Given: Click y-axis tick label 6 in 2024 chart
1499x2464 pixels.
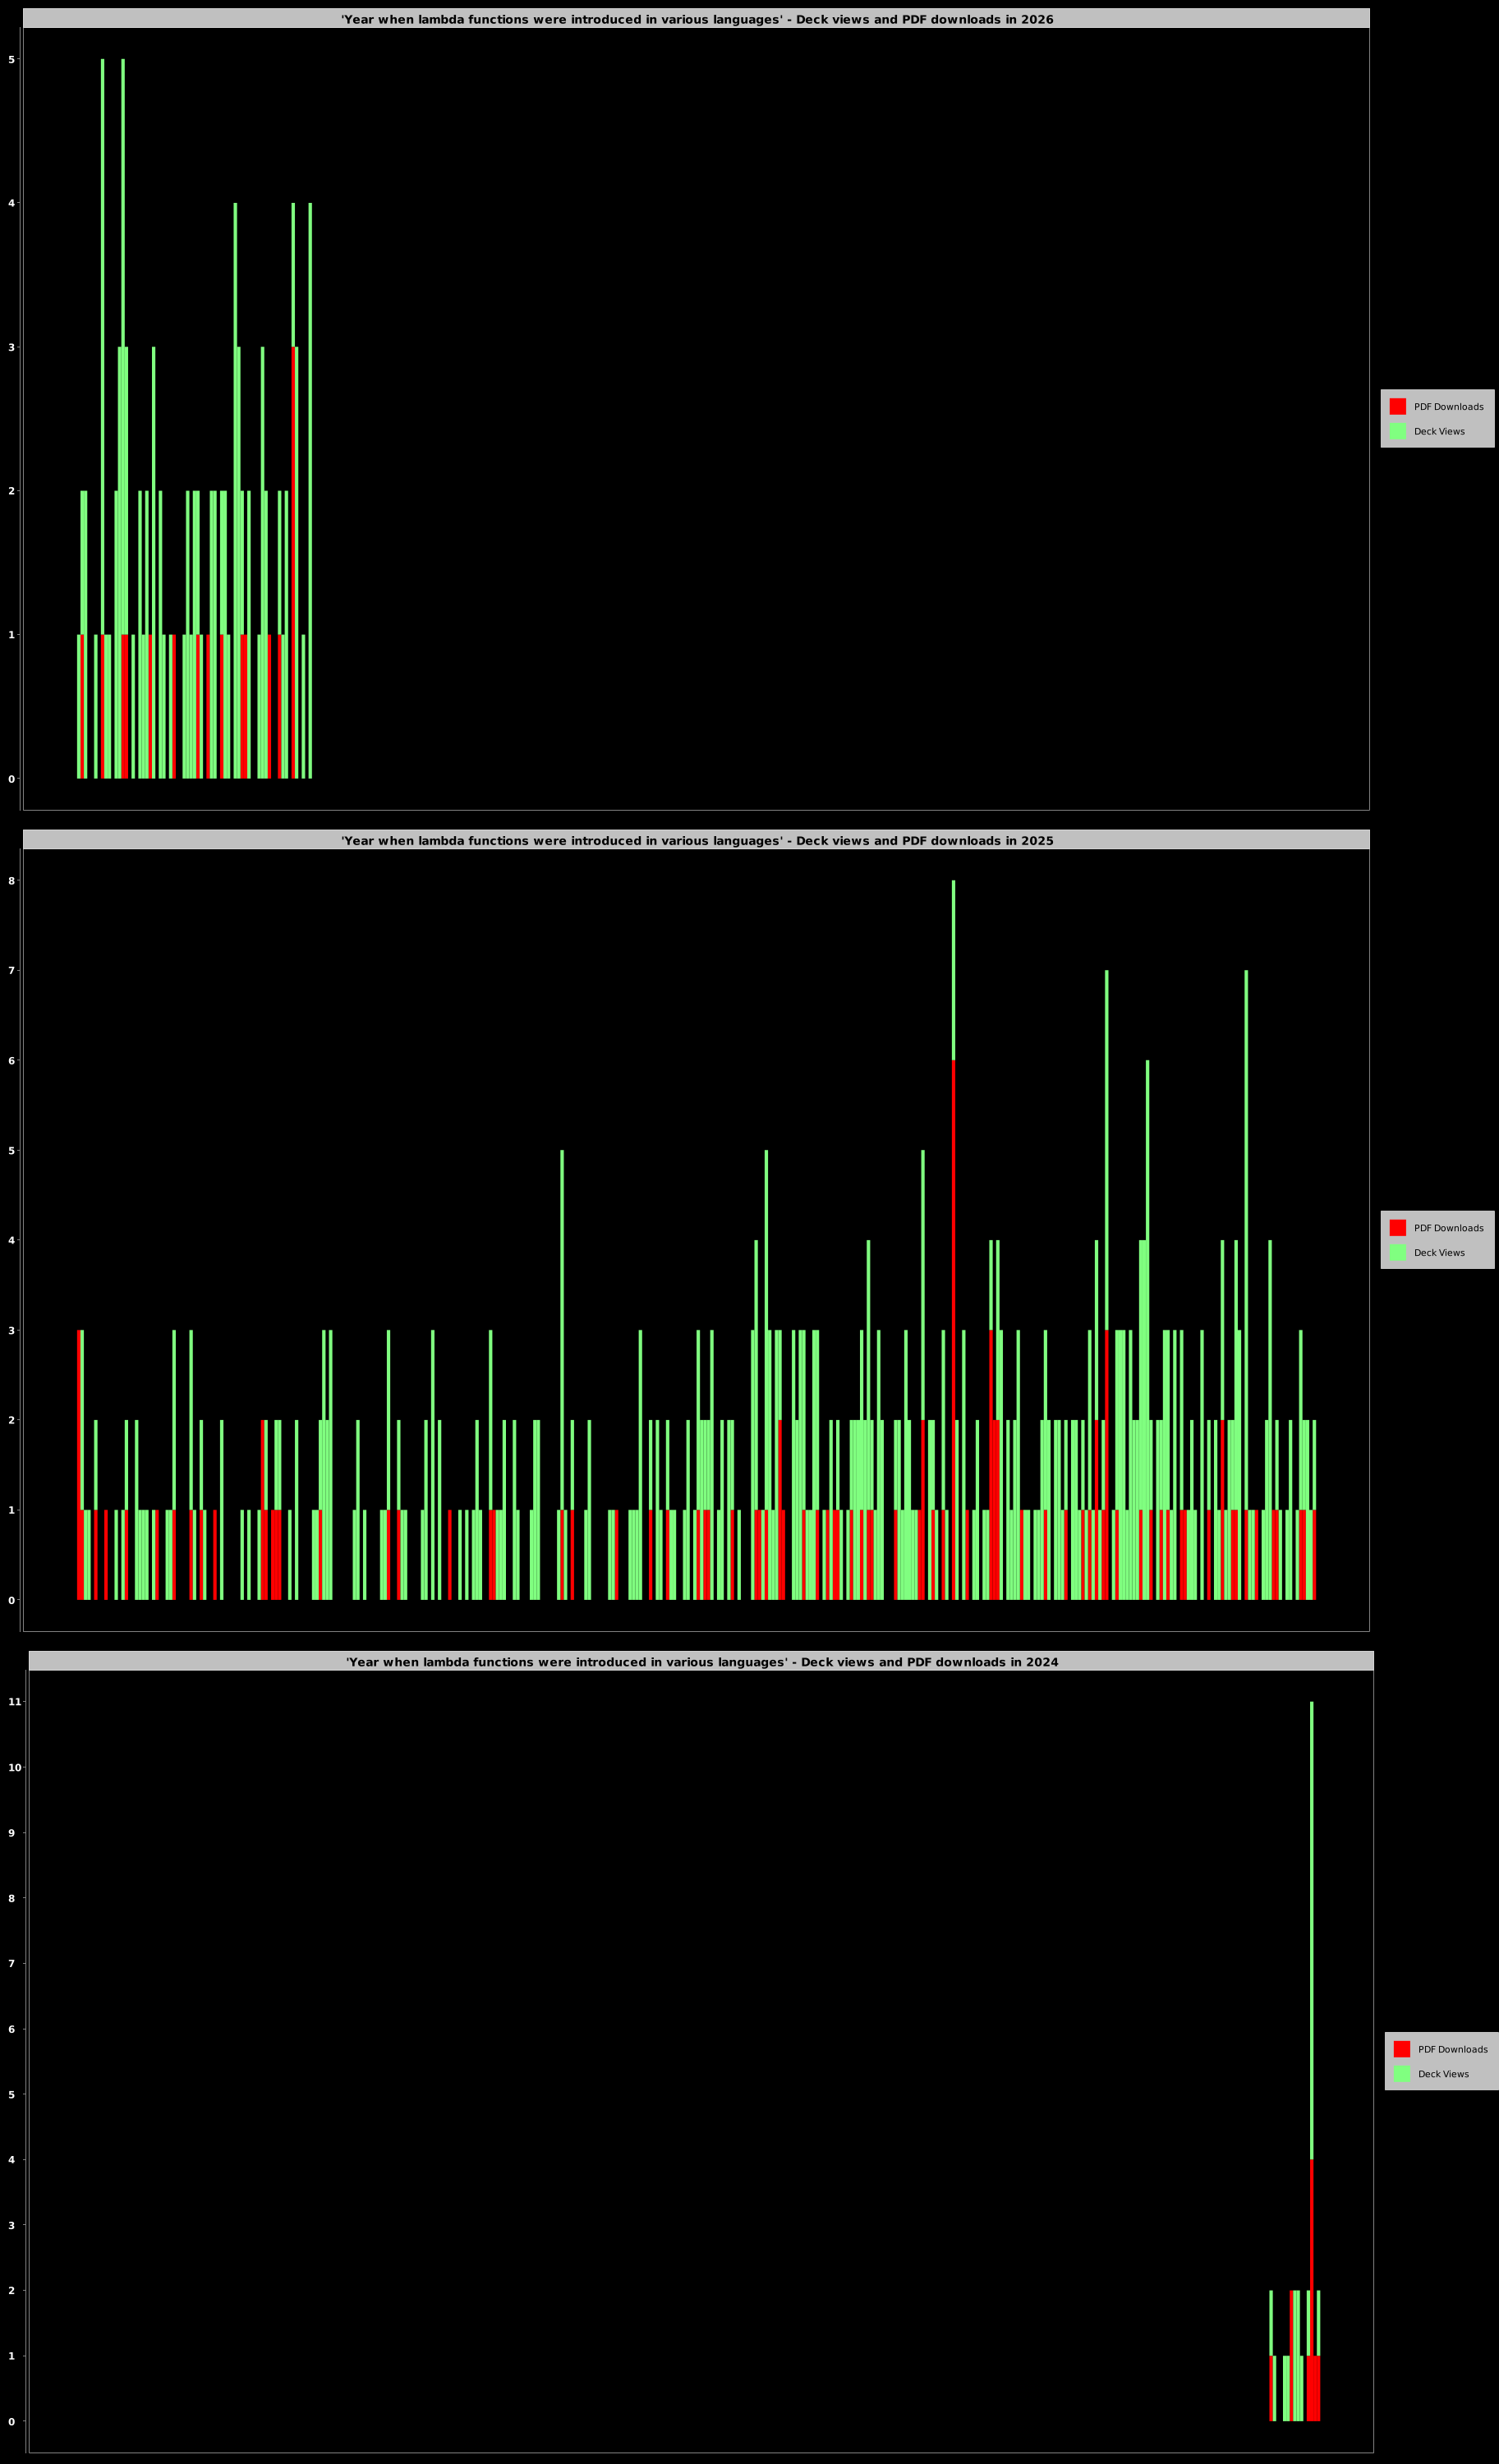Looking at the screenshot, I should 12,2029.
